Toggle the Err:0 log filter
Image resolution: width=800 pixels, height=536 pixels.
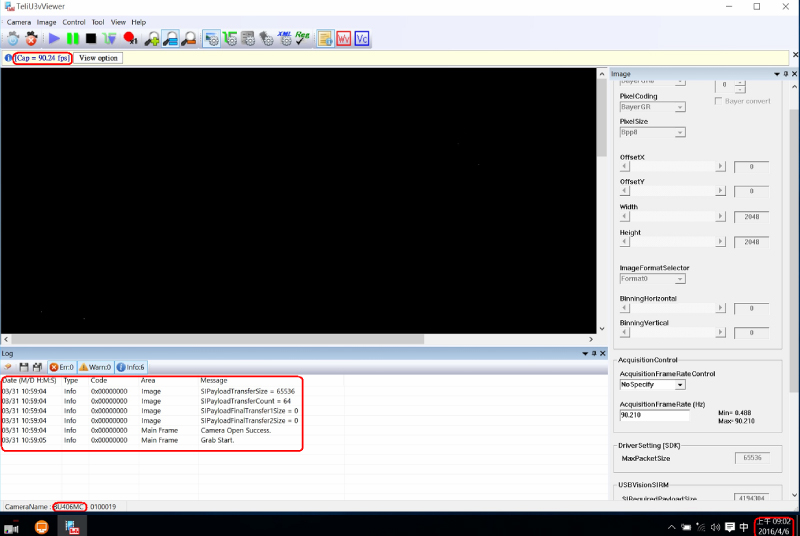pyautogui.click(x=61, y=367)
